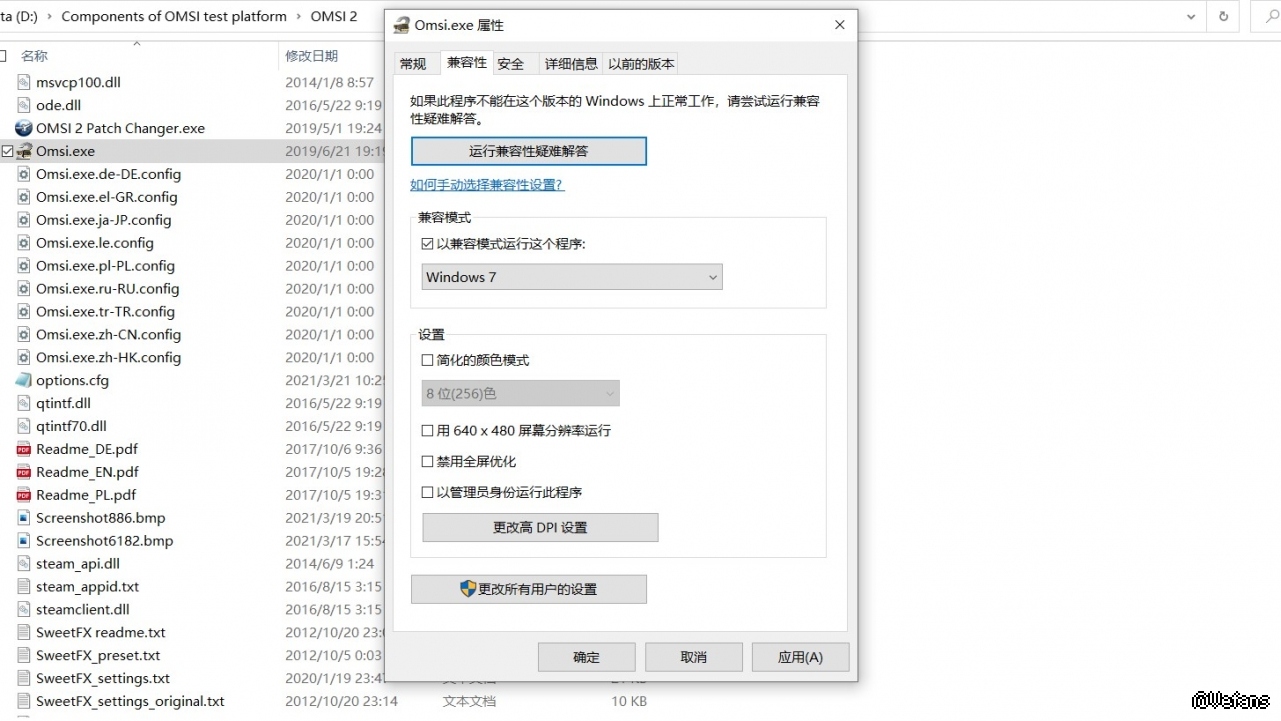
Task: Click the '更改所有用户的设置' button
Action: click(x=529, y=589)
